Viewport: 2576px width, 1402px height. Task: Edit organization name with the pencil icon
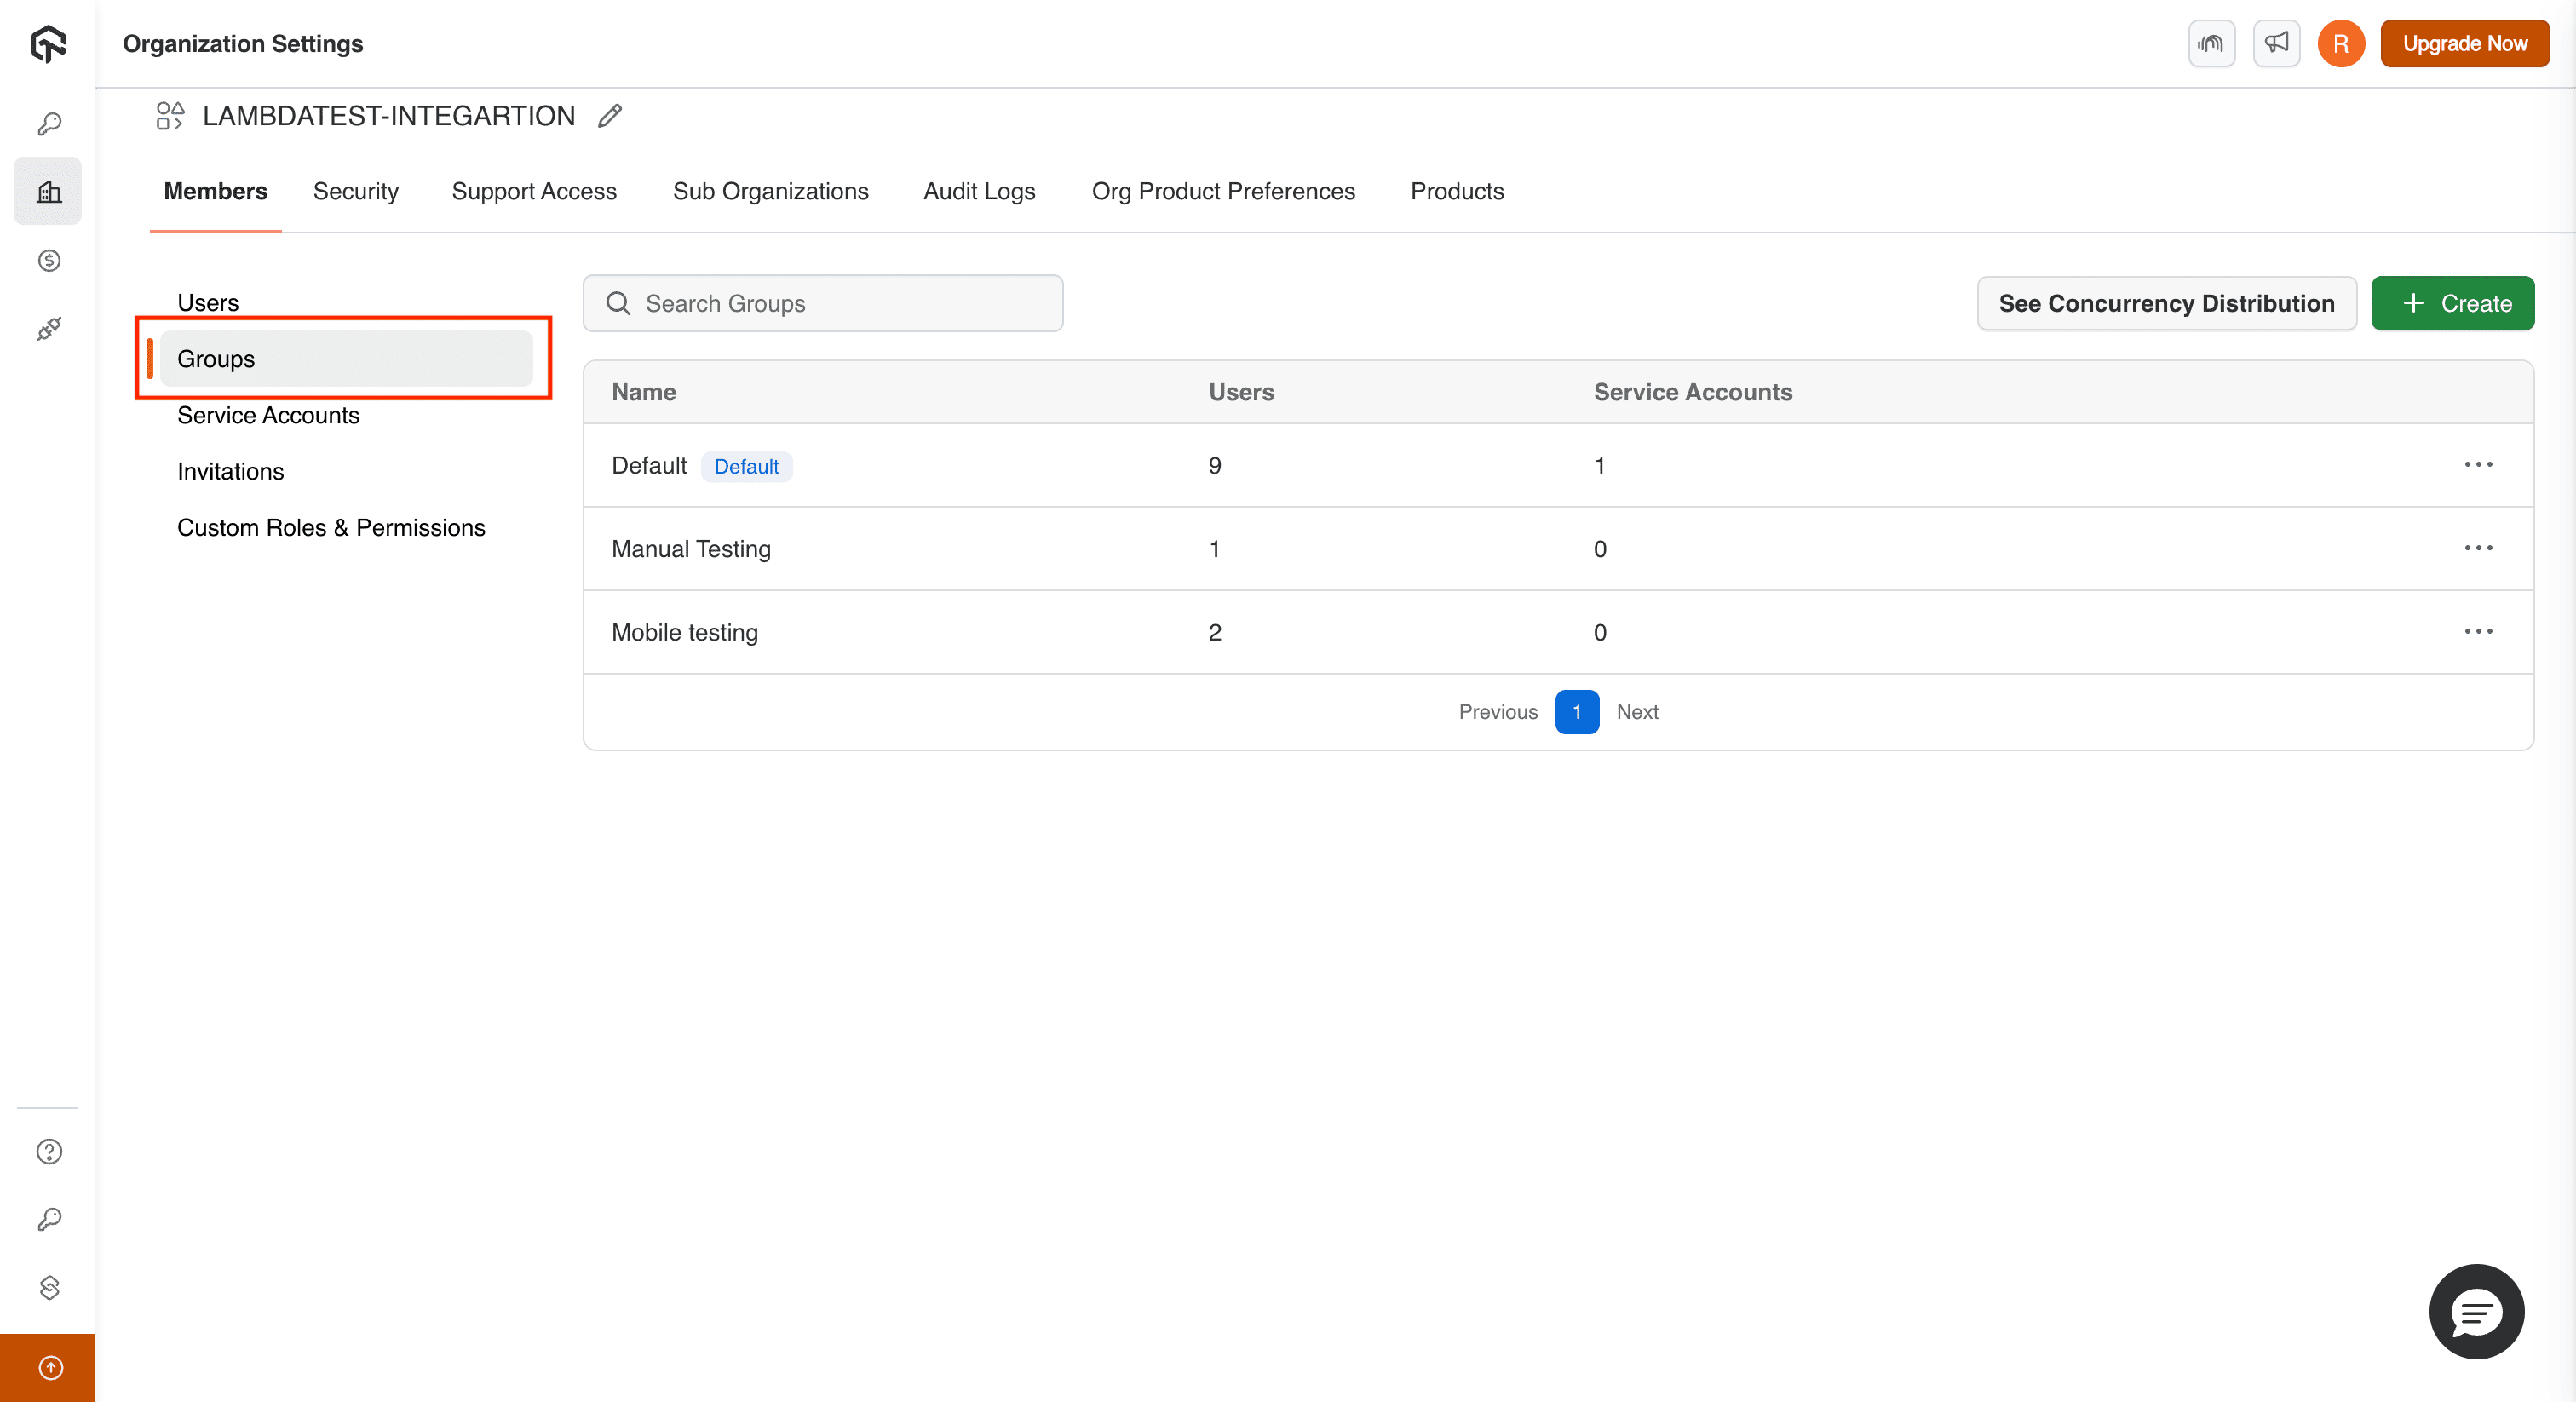(x=610, y=116)
